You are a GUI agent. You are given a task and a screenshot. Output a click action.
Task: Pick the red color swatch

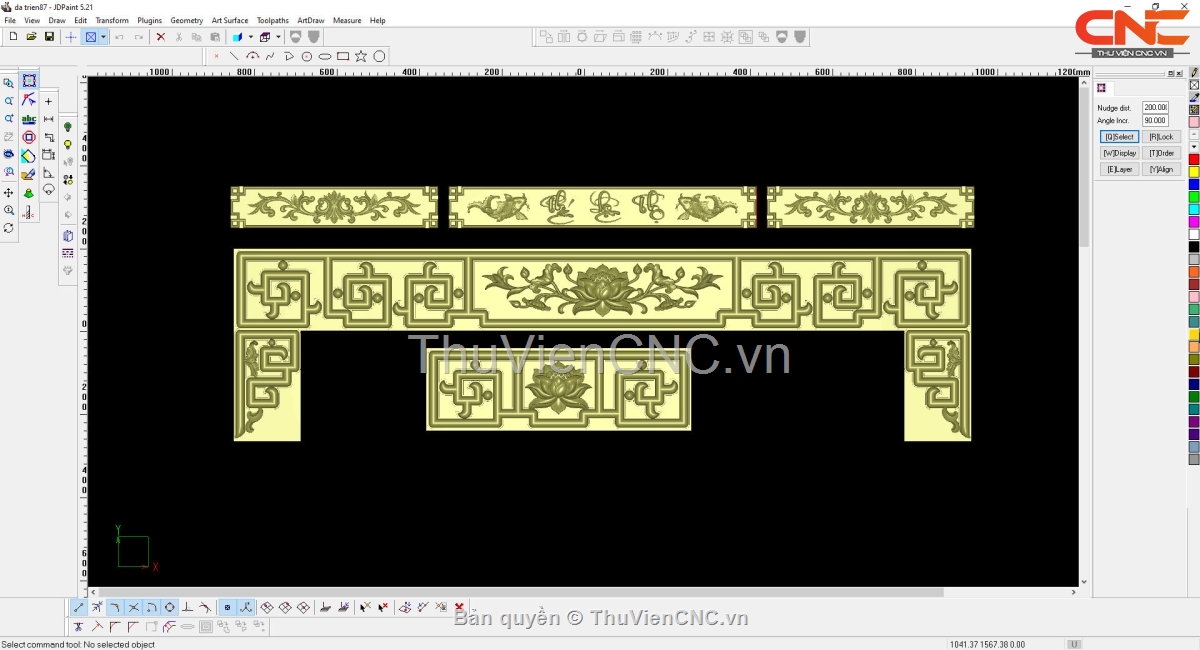point(1193,160)
